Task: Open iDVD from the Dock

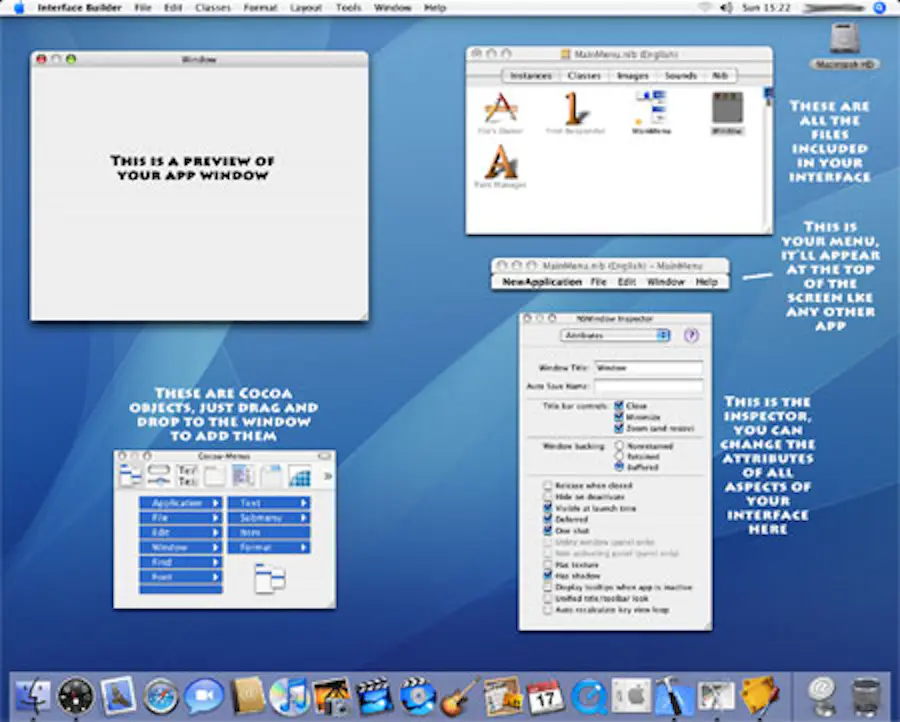Action: coord(418,696)
